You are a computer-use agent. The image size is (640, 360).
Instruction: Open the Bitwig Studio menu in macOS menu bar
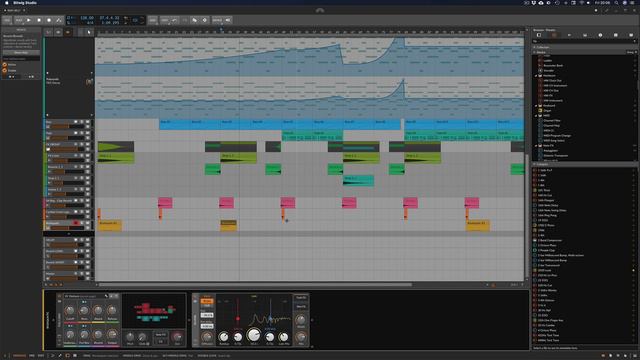25,3
